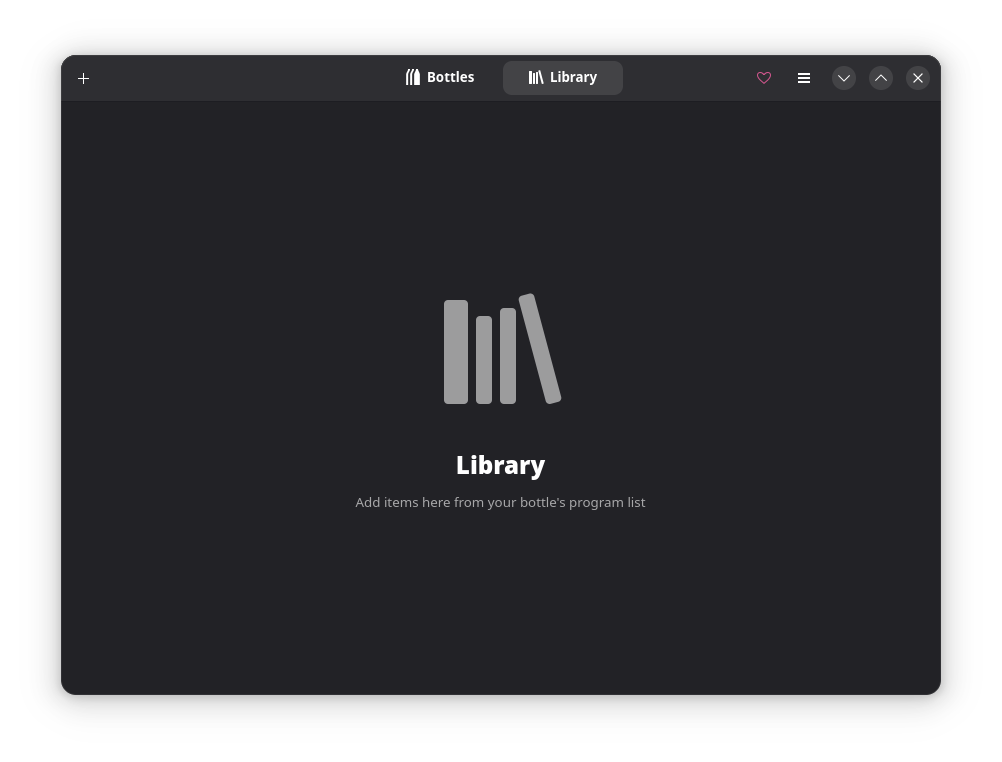1002x762 pixels.
Task: Maximize the window with the up chevron button
Action: pyautogui.click(x=881, y=78)
